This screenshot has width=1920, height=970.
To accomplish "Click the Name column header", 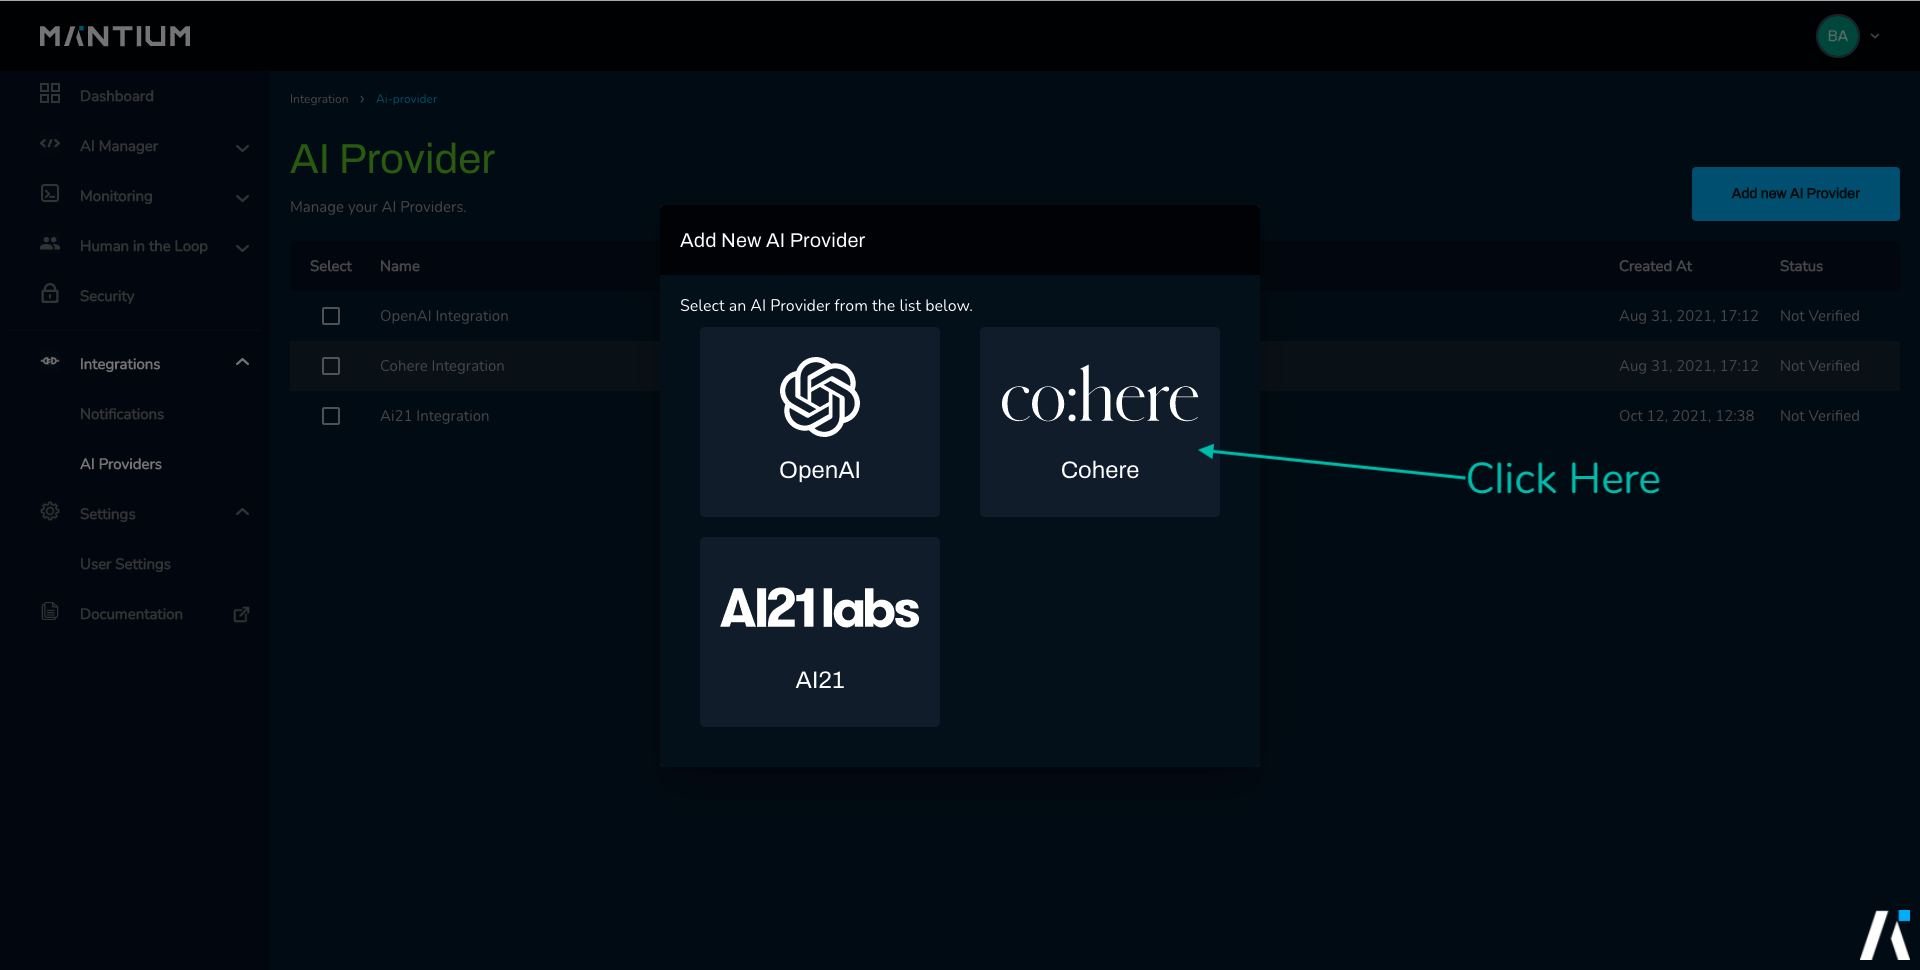I will (400, 266).
